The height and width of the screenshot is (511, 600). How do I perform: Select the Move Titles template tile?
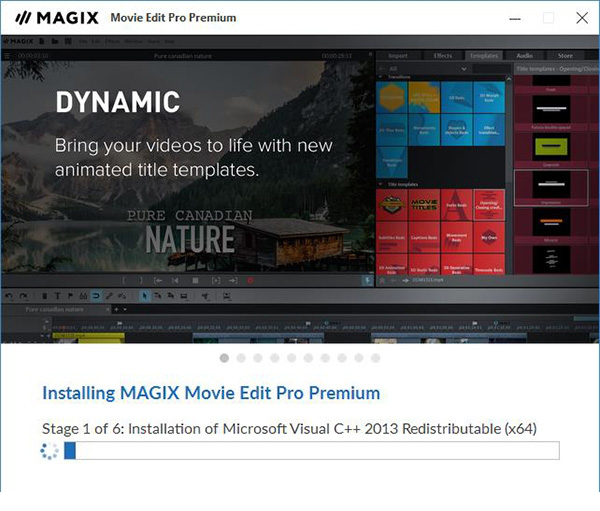pyautogui.click(x=424, y=205)
